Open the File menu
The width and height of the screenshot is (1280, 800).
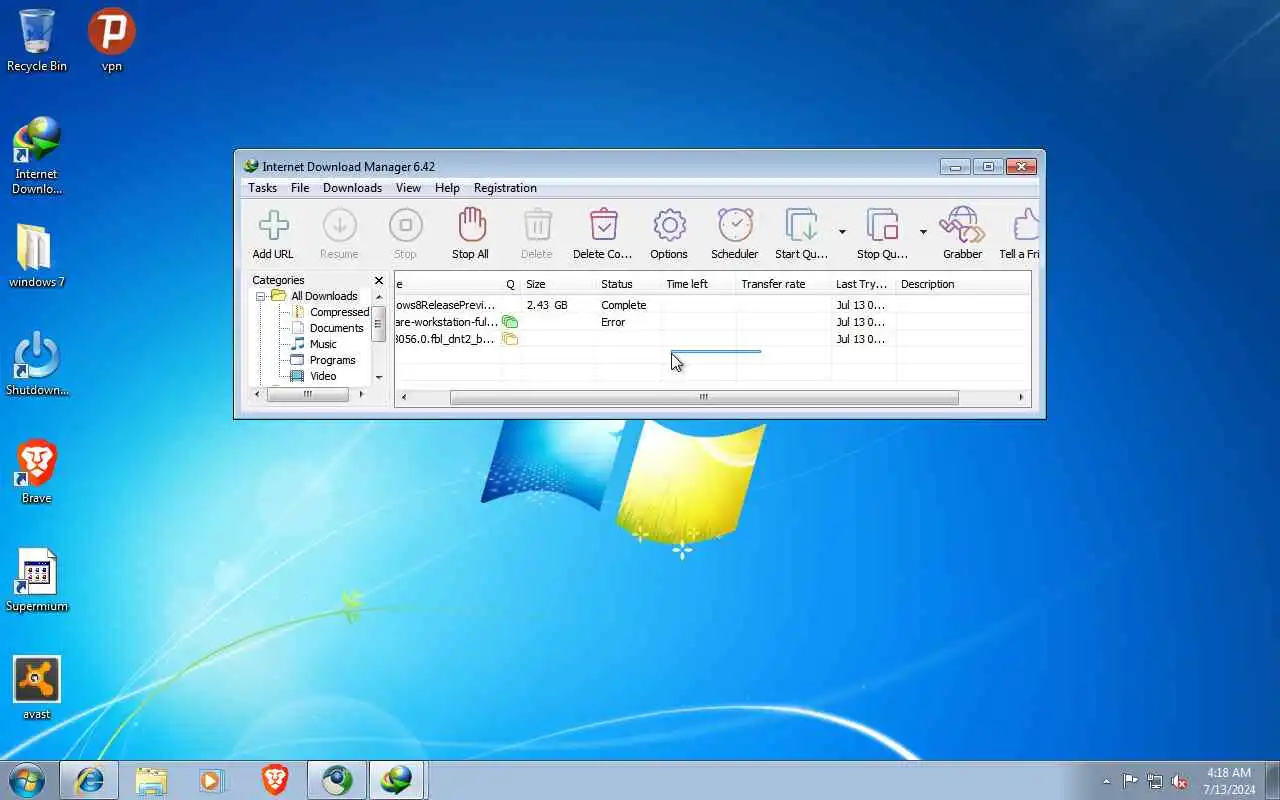tap(300, 188)
